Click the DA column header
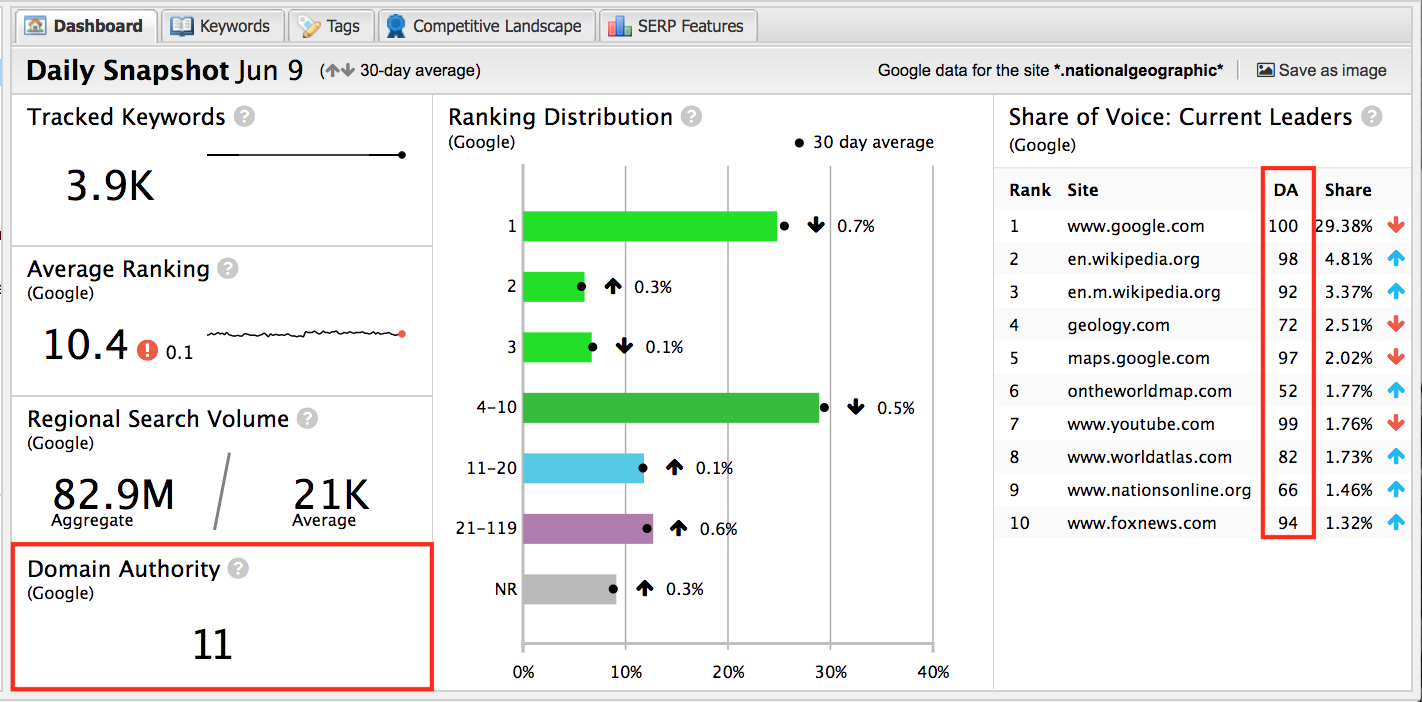 (1286, 190)
